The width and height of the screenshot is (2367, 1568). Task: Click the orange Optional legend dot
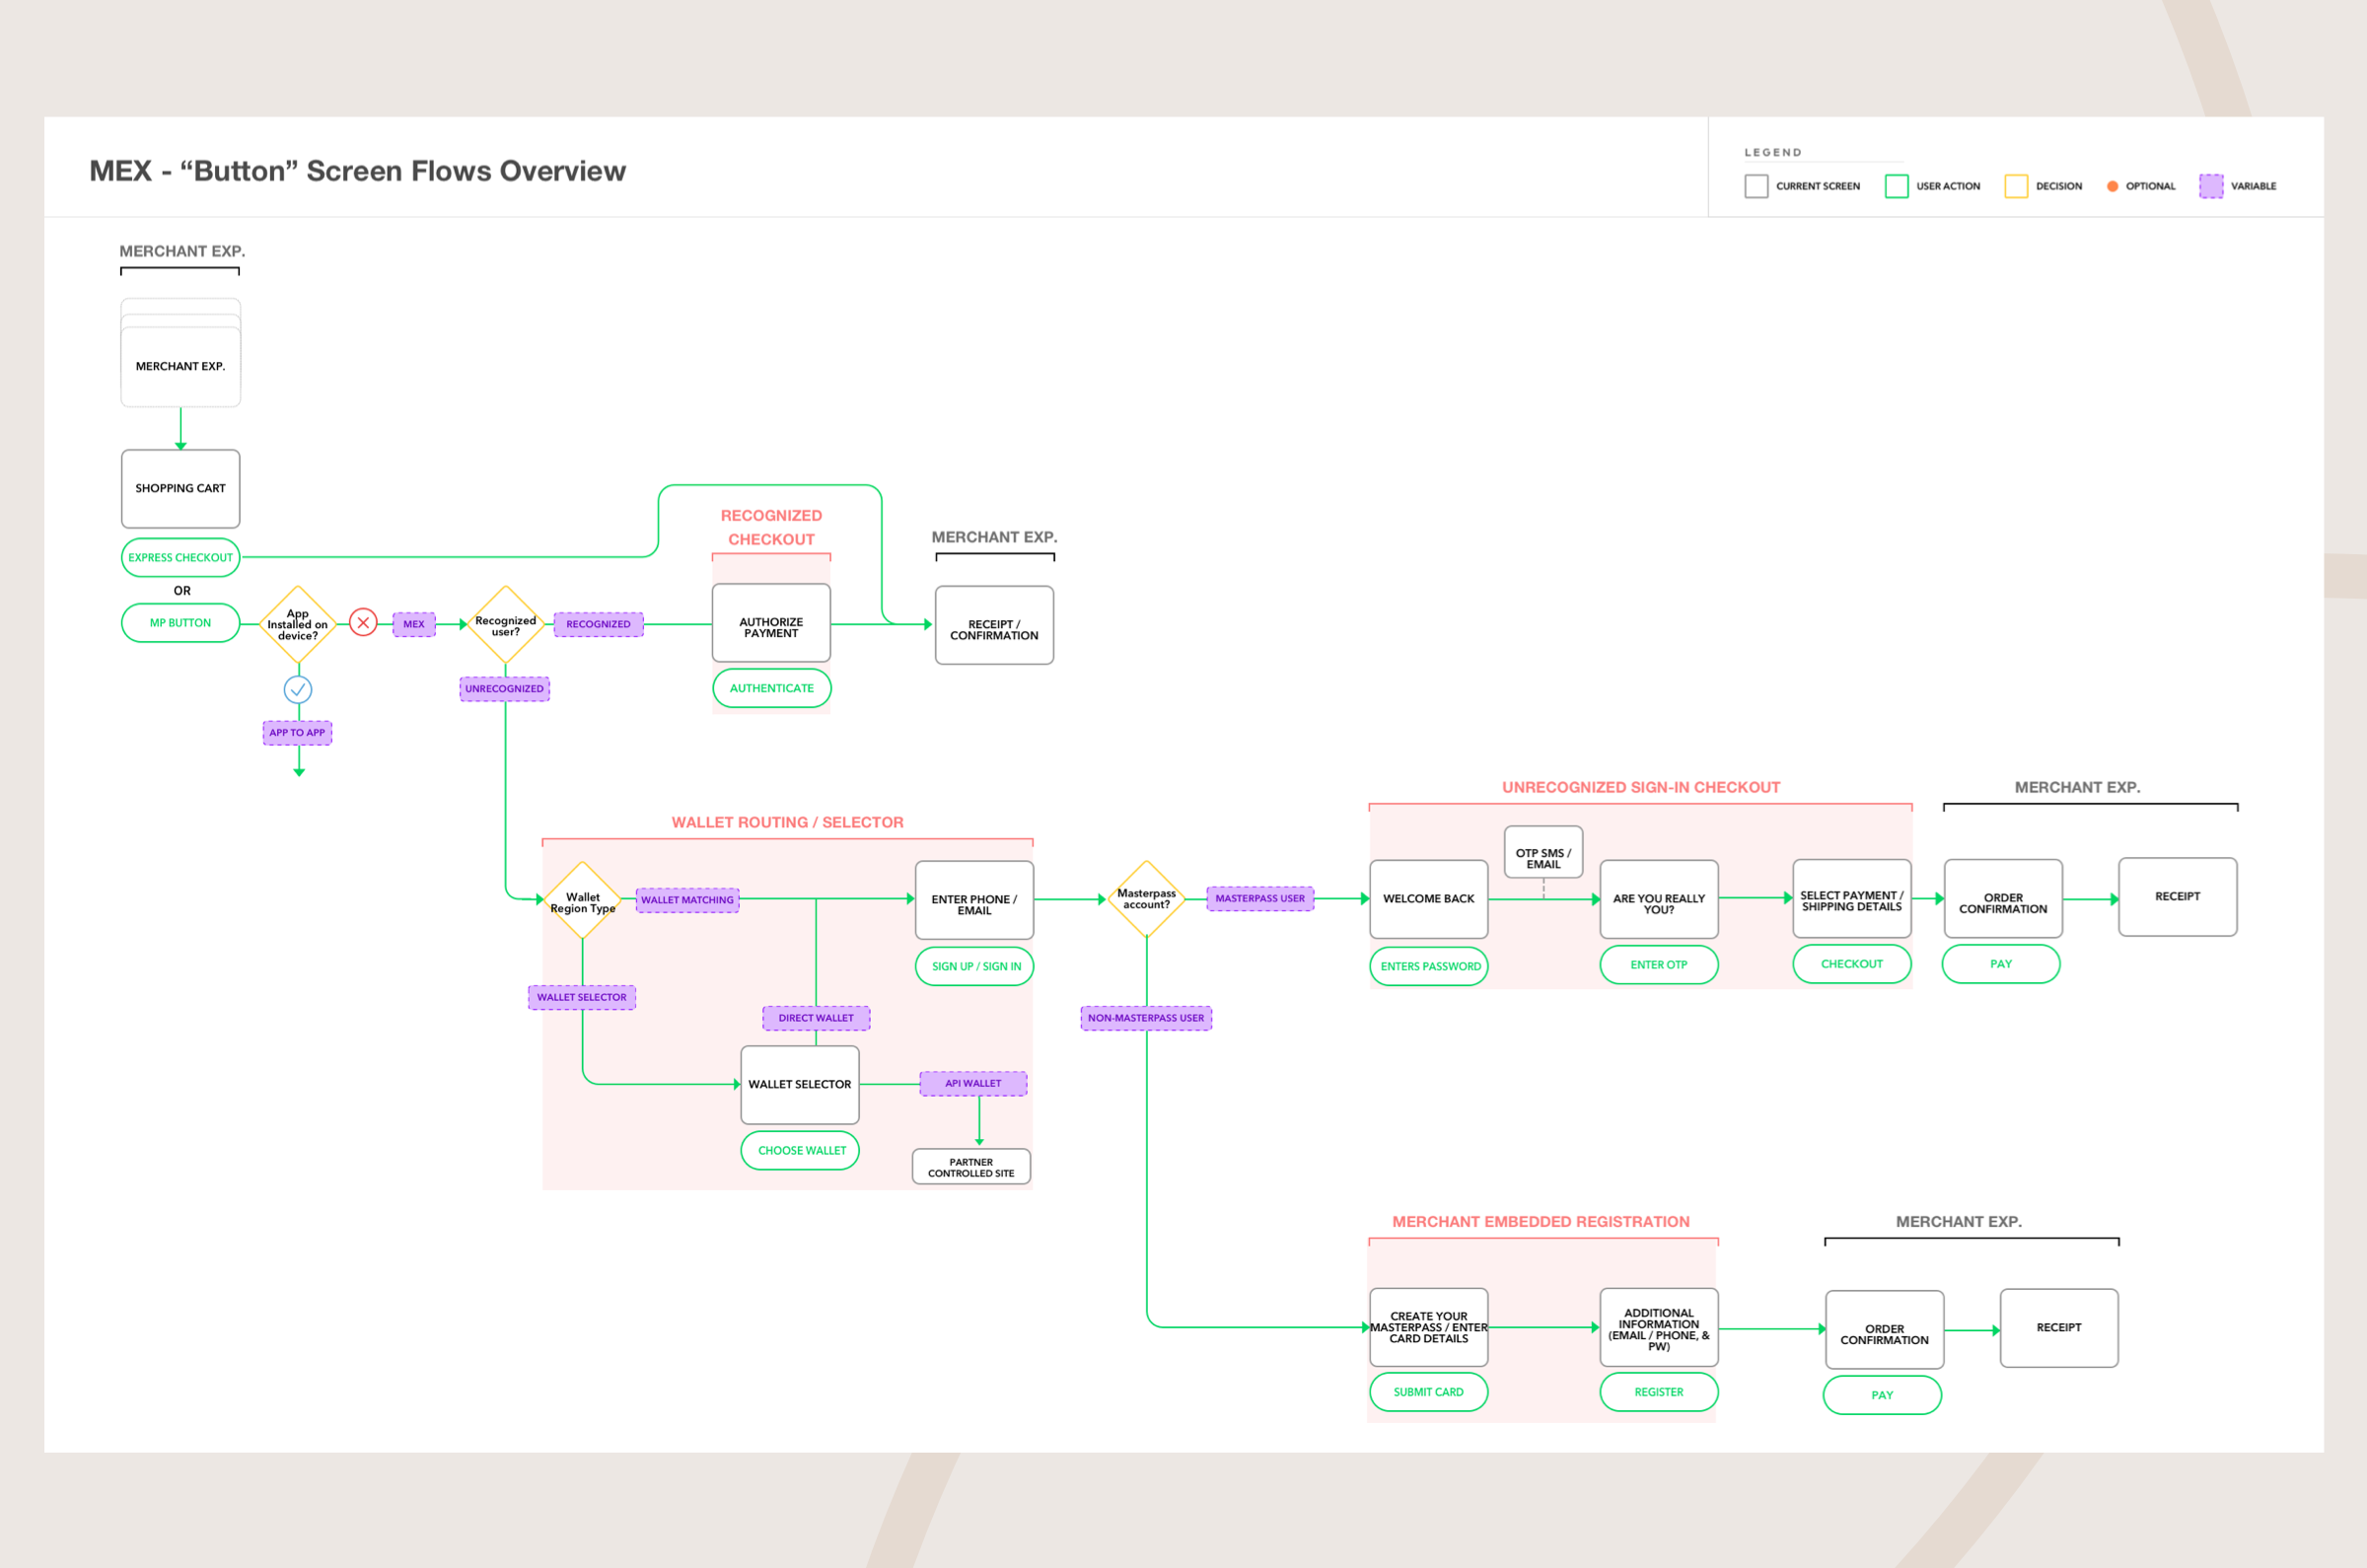click(x=2112, y=186)
